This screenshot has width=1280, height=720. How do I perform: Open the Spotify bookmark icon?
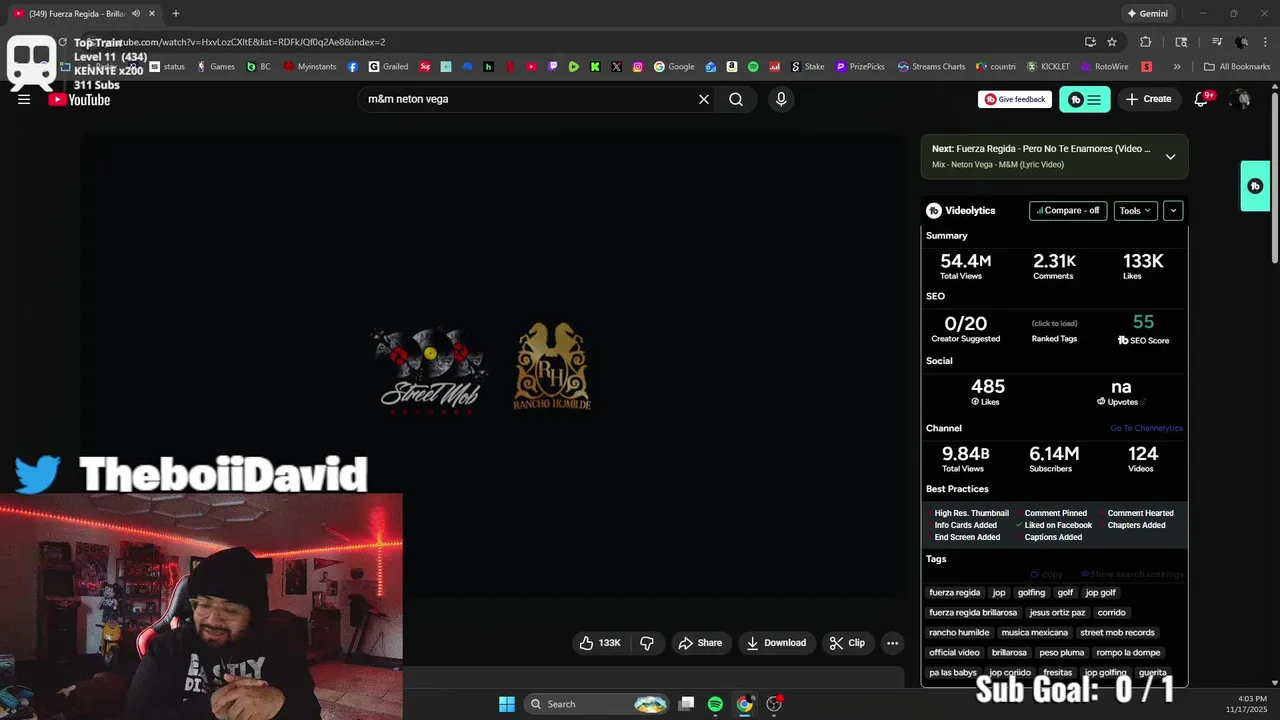coord(753,67)
